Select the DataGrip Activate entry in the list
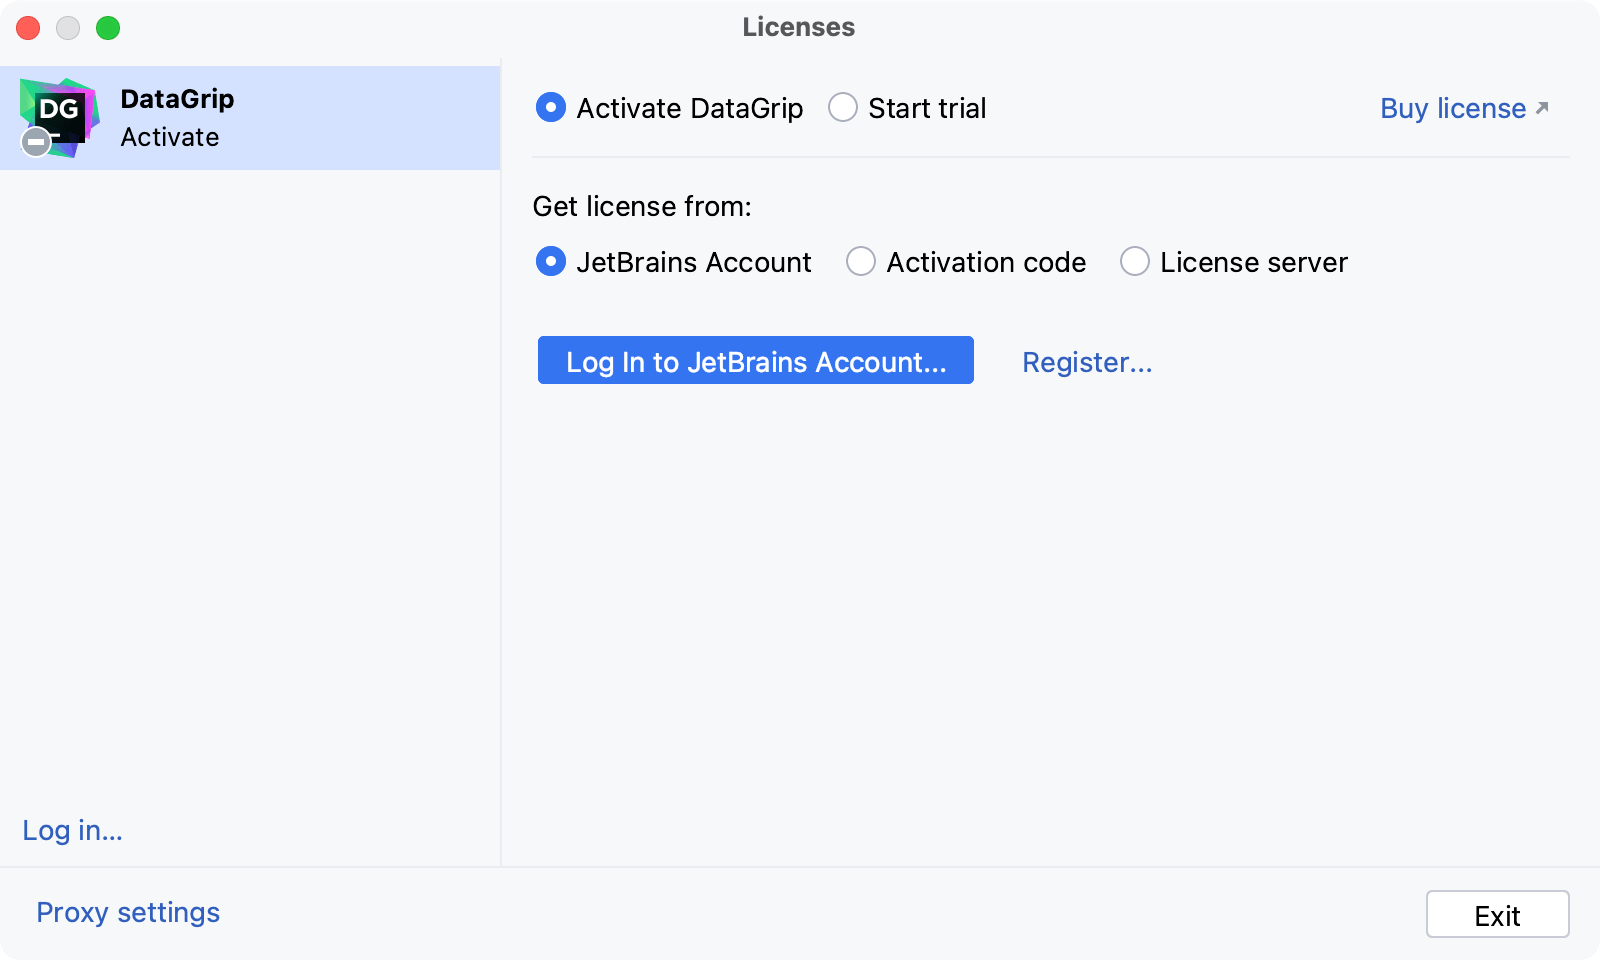This screenshot has height=960, width=1600. click(x=250, y=117)
